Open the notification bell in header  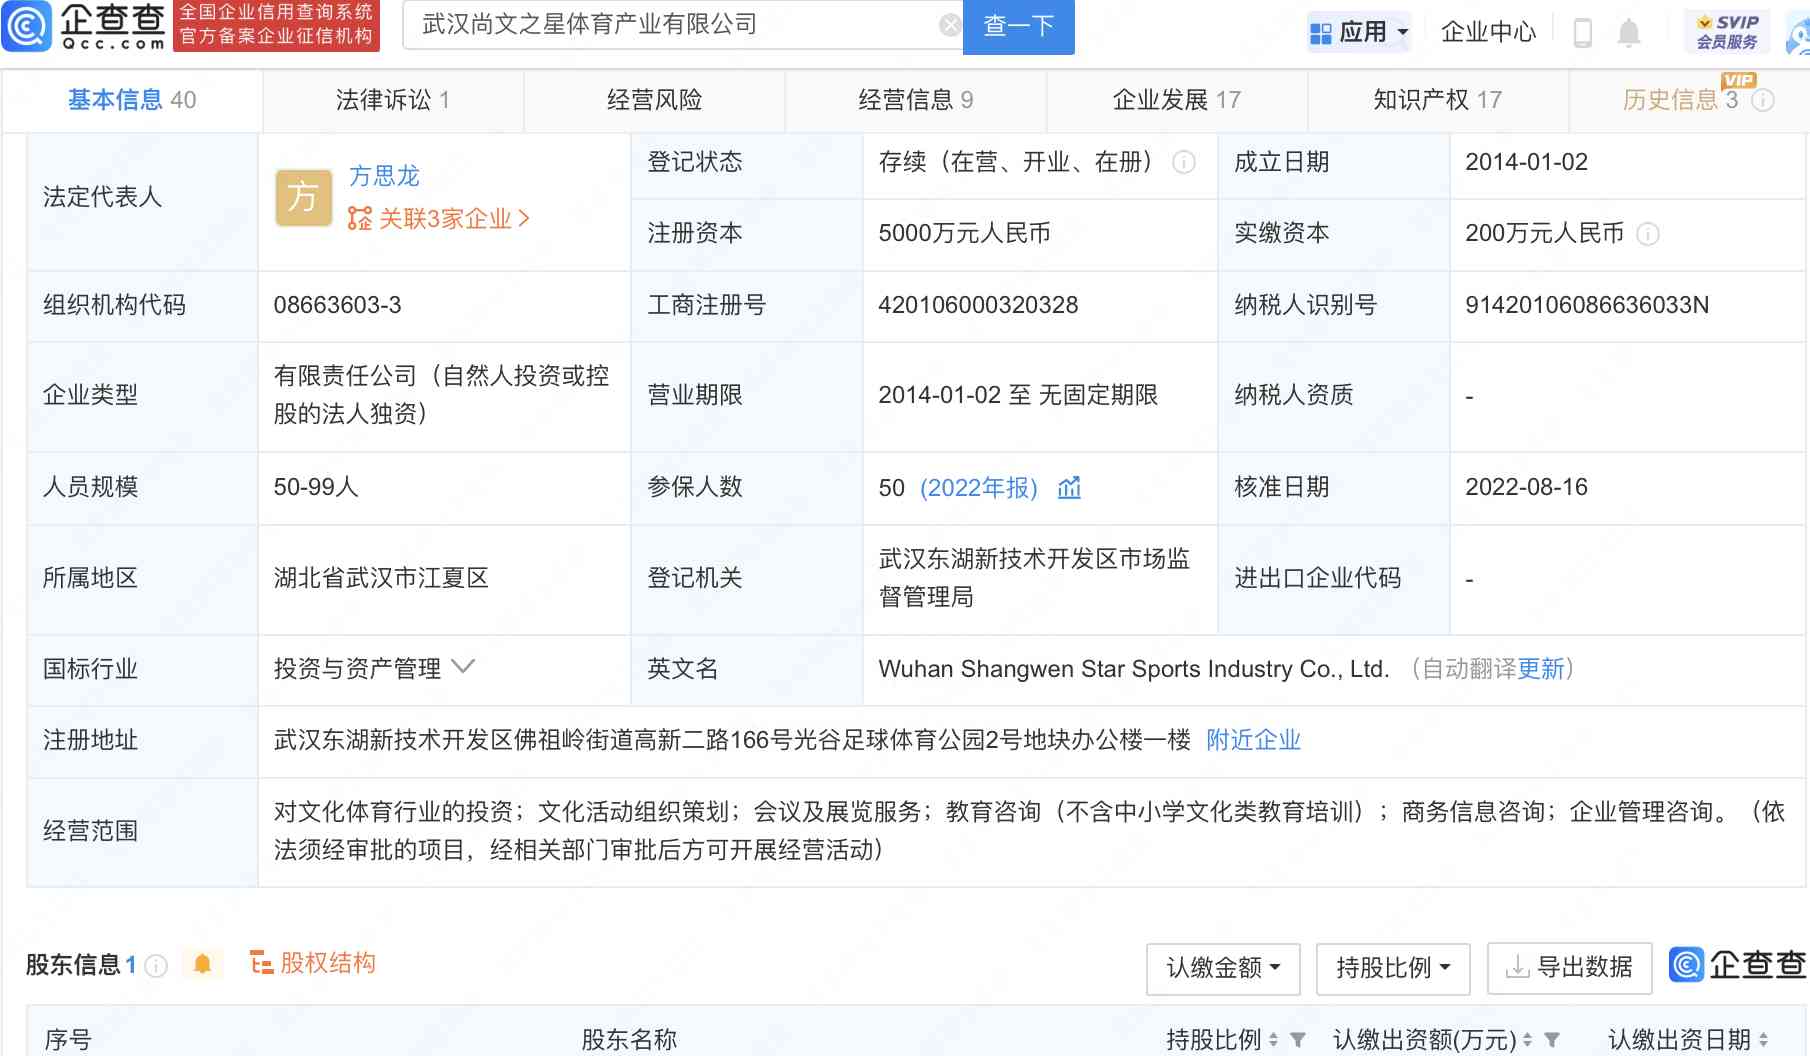click(x=1629, y=33)
